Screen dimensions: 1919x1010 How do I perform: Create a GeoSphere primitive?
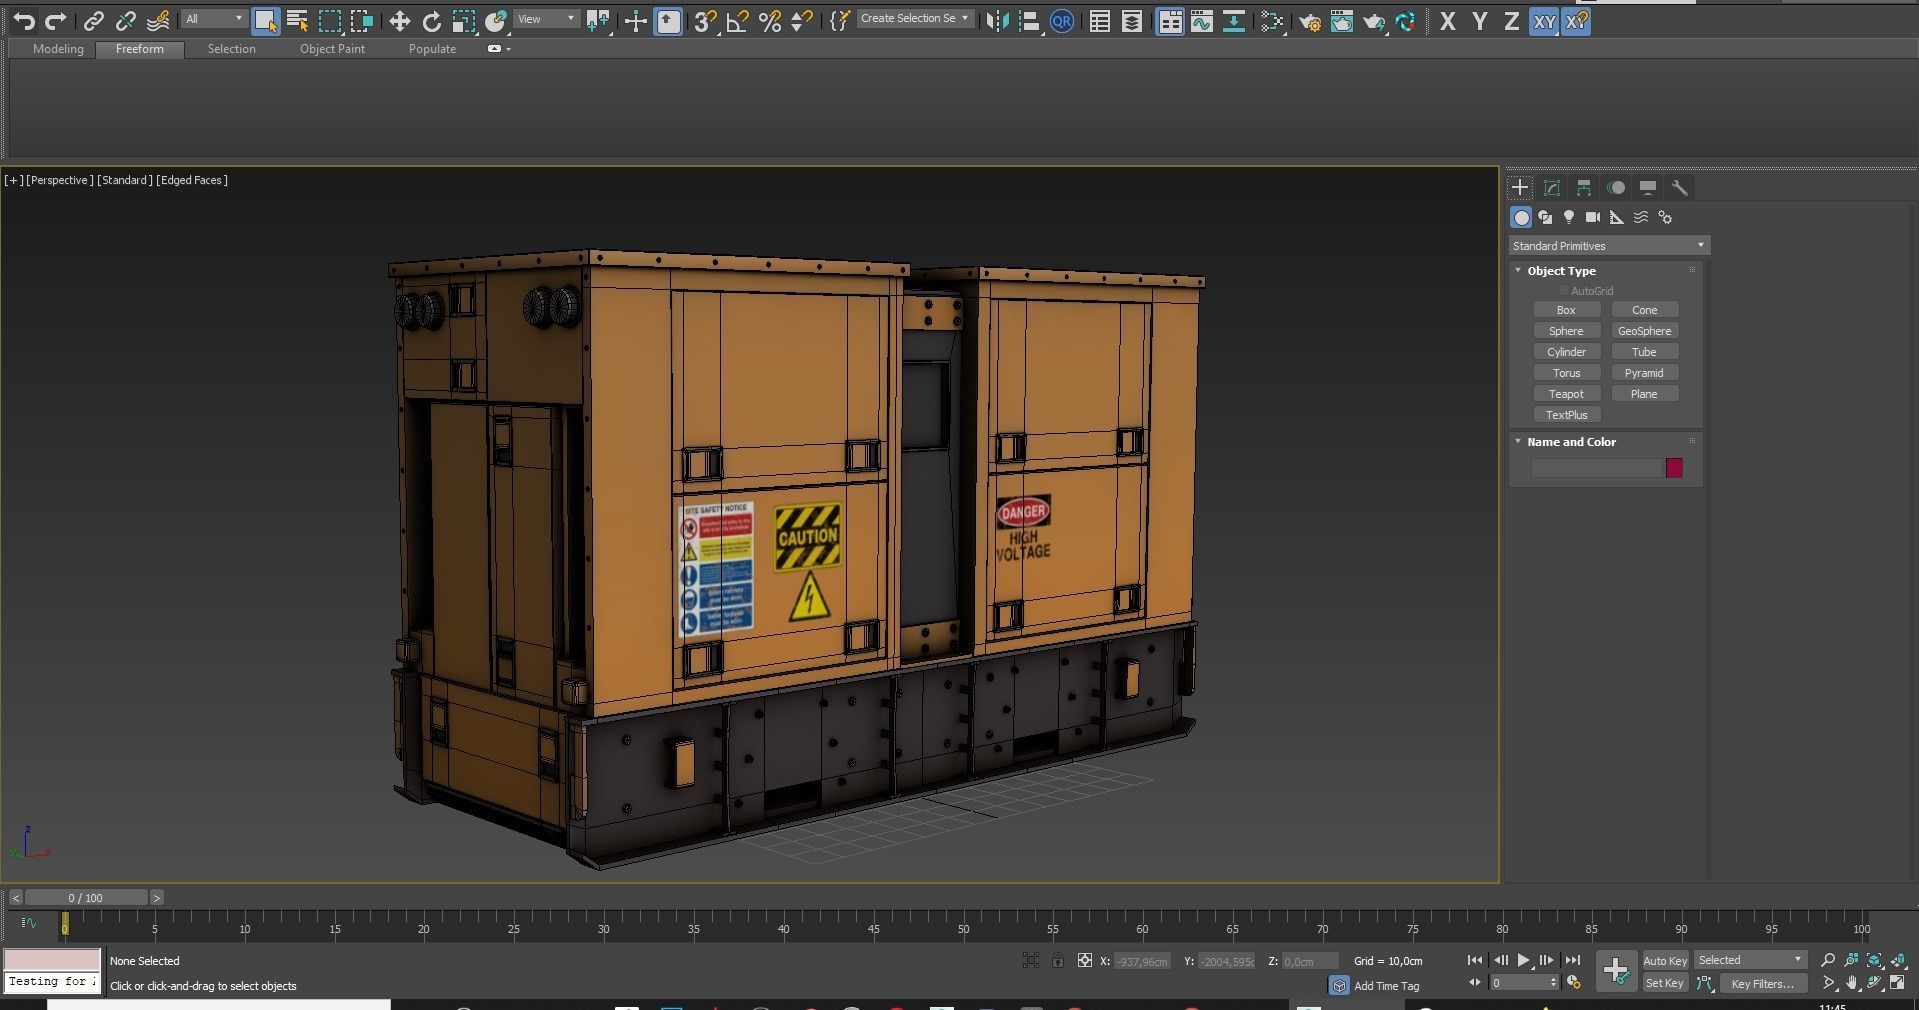pos(1644,331)
